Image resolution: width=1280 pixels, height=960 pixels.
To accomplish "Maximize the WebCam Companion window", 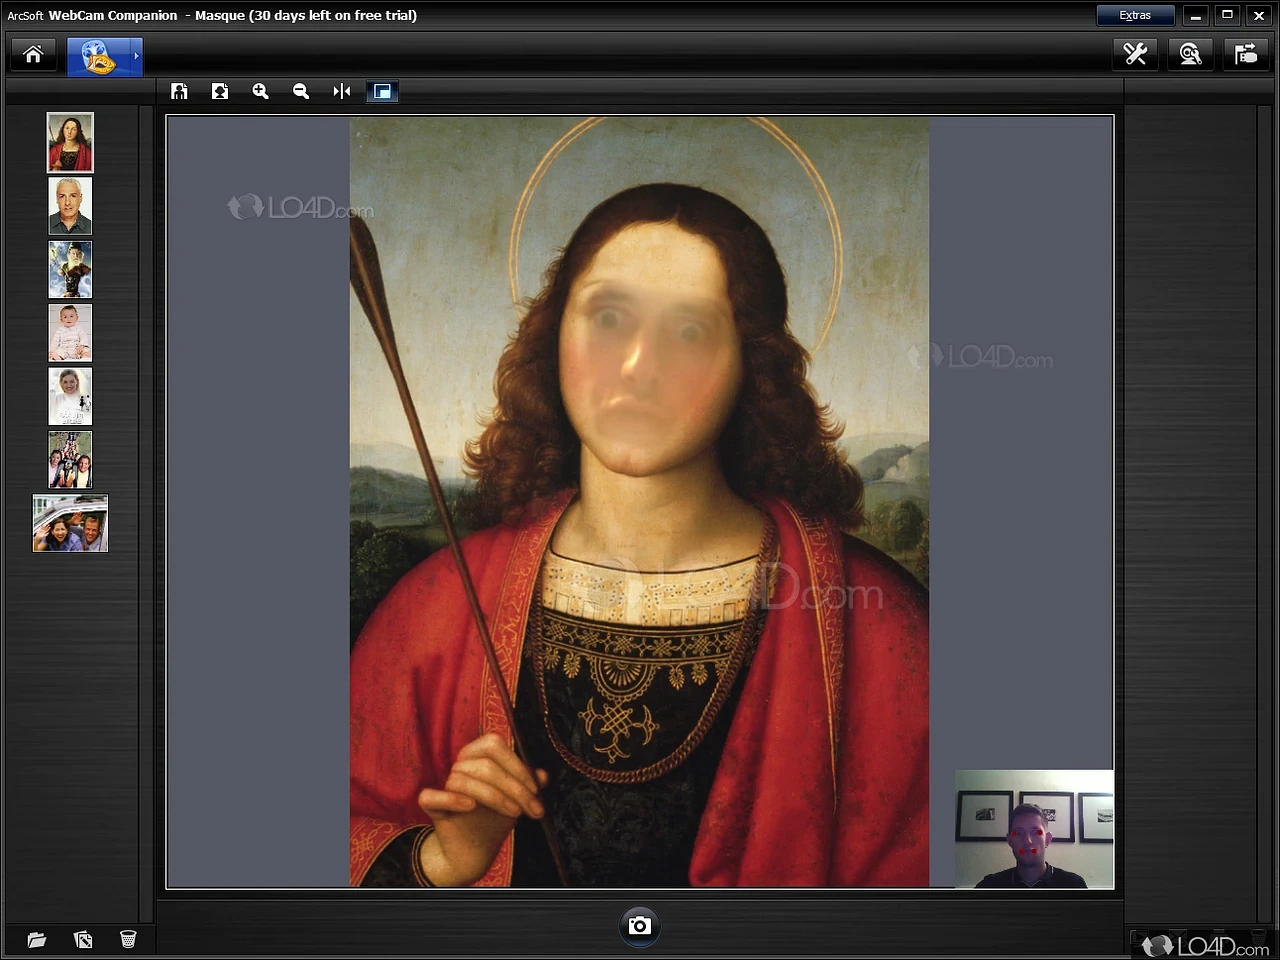I will click(1227, 15).
